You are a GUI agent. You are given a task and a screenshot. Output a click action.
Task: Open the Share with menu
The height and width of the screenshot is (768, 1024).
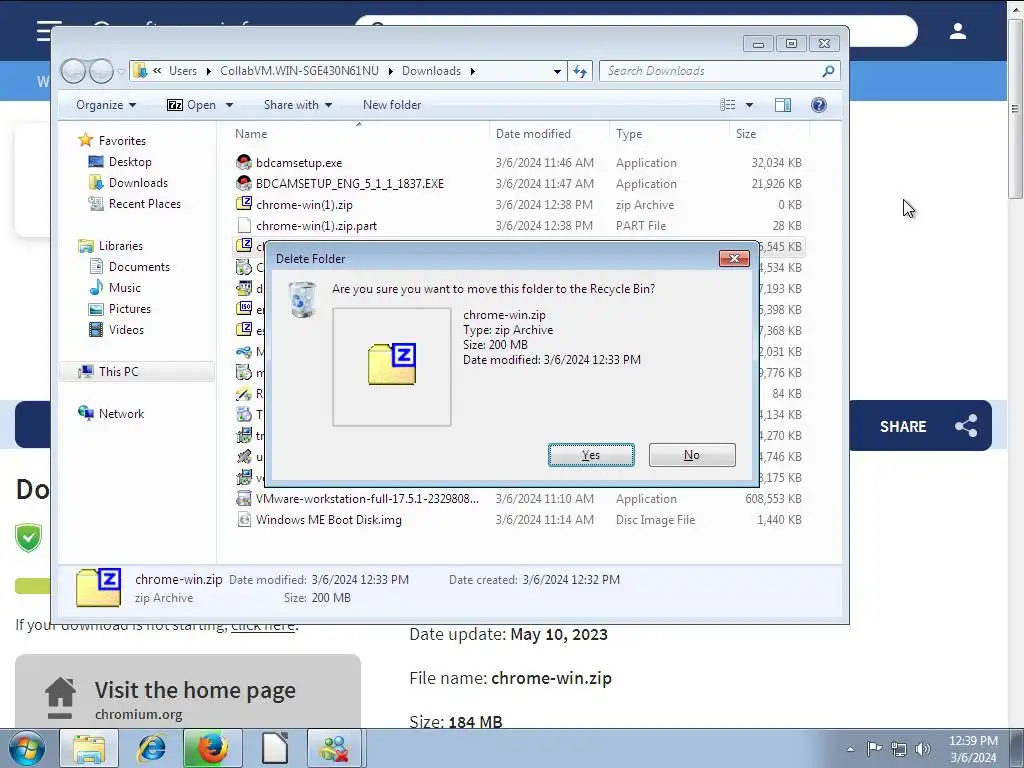pyautogui.click(x=298, y=105)
